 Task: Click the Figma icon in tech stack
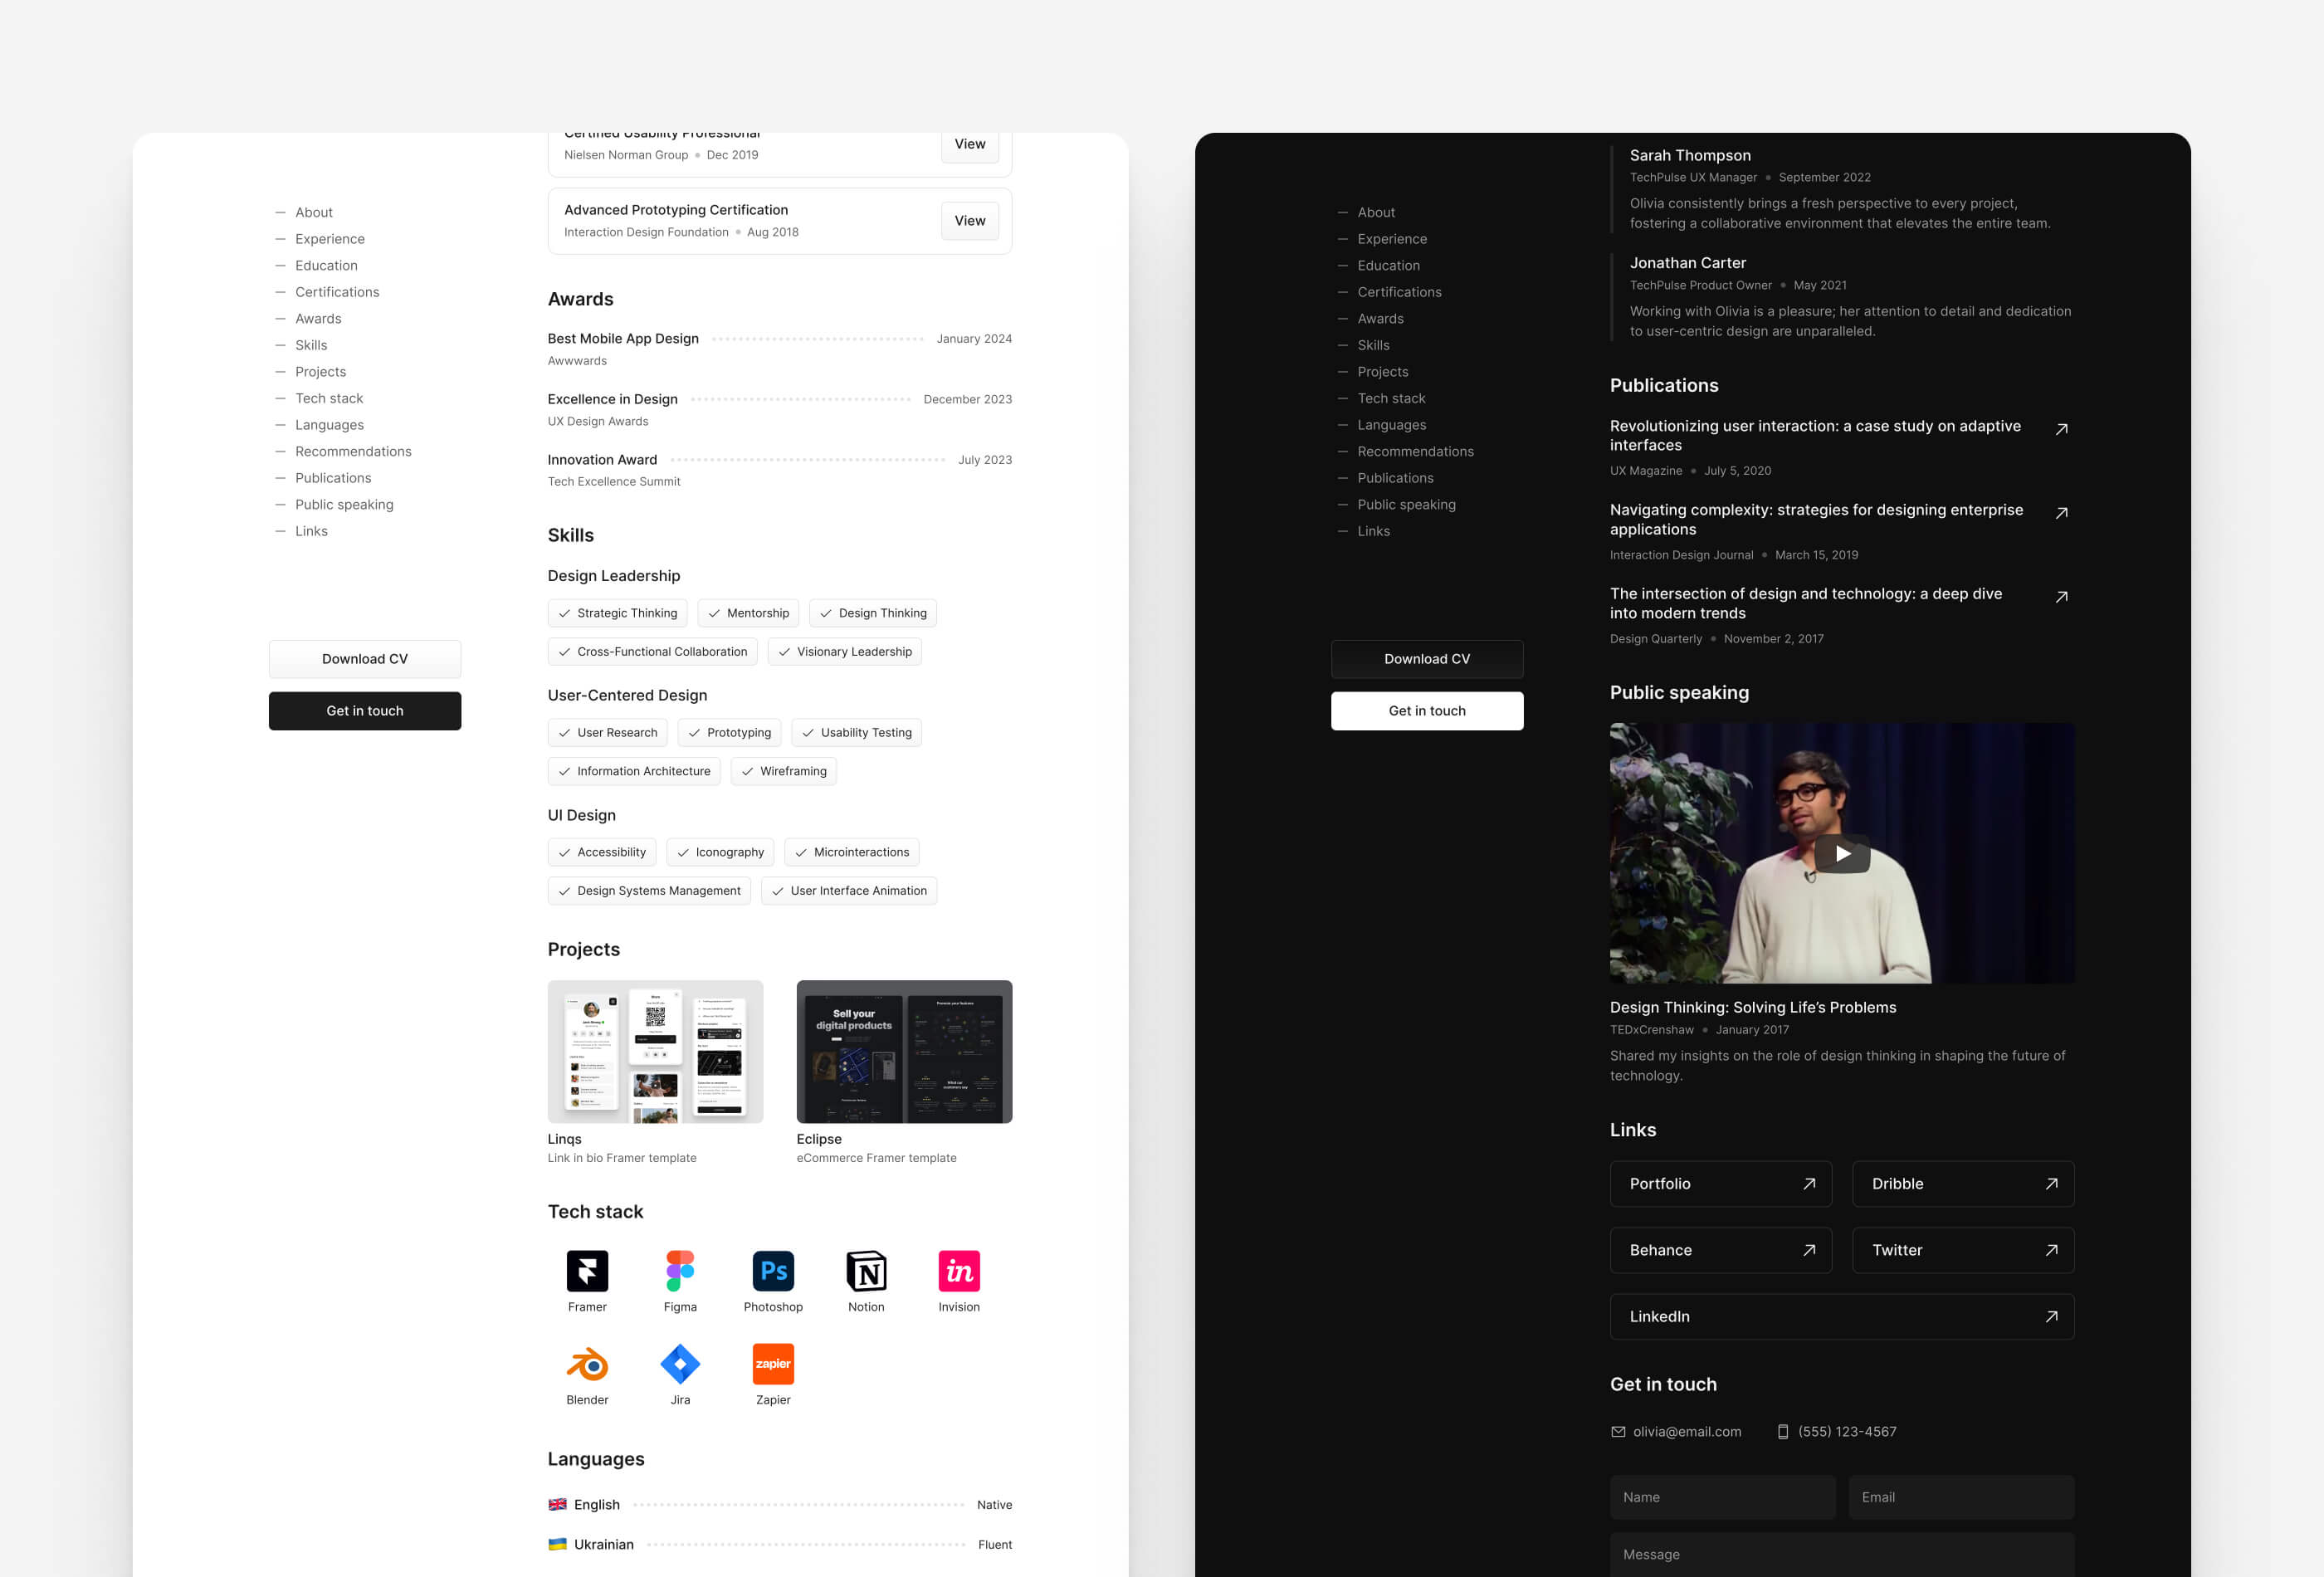pyautogui.click(x=679, y=1271)
